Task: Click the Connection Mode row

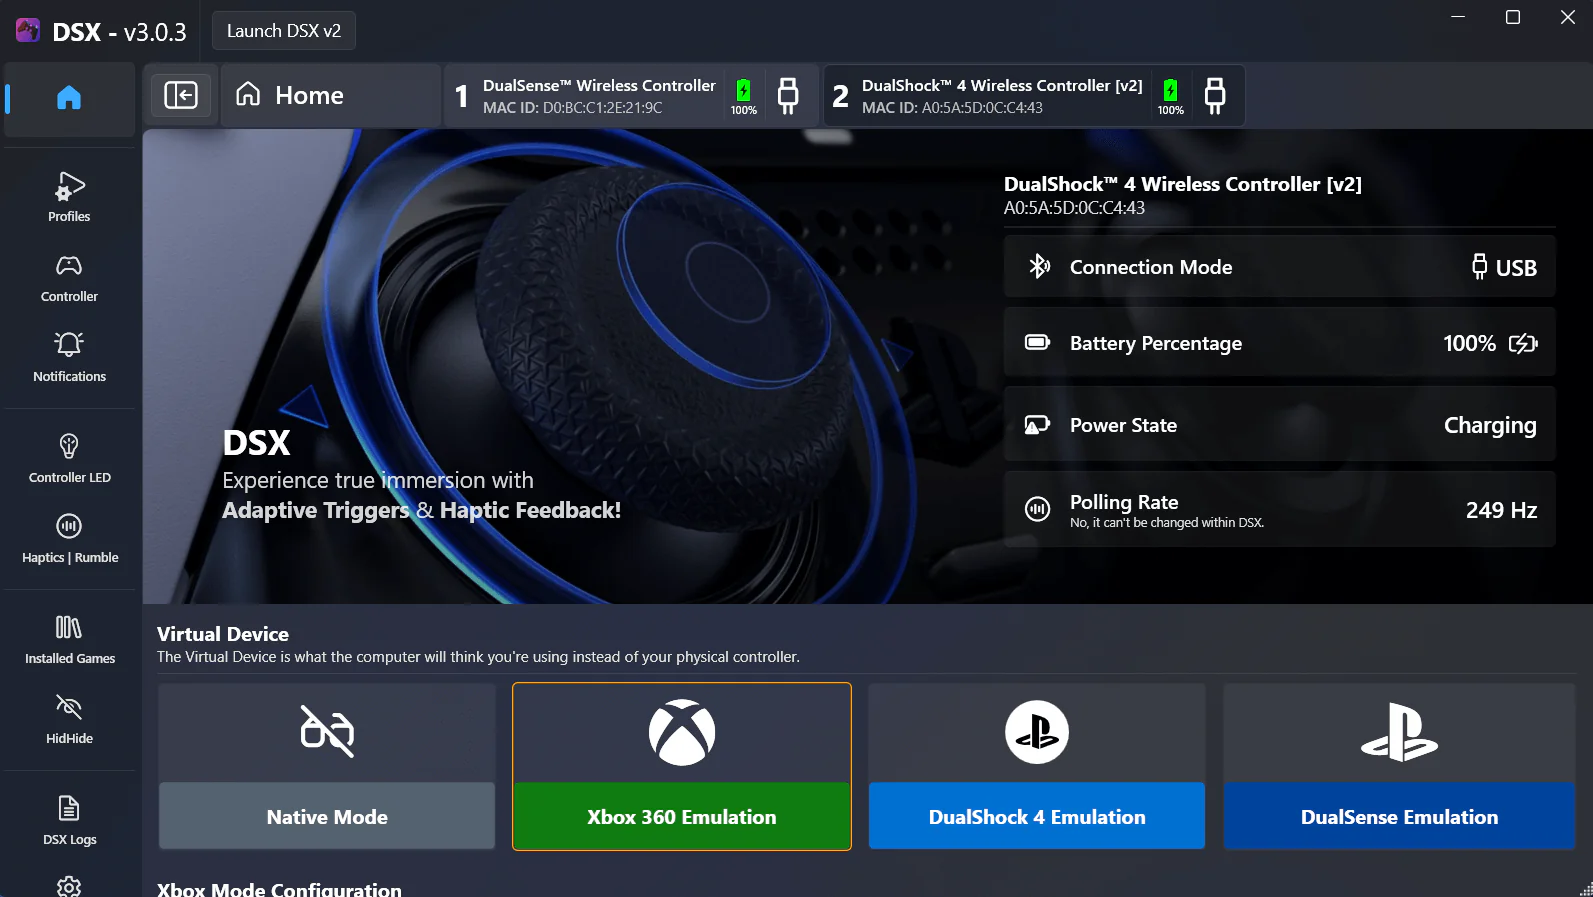Action: point(1279,267)
